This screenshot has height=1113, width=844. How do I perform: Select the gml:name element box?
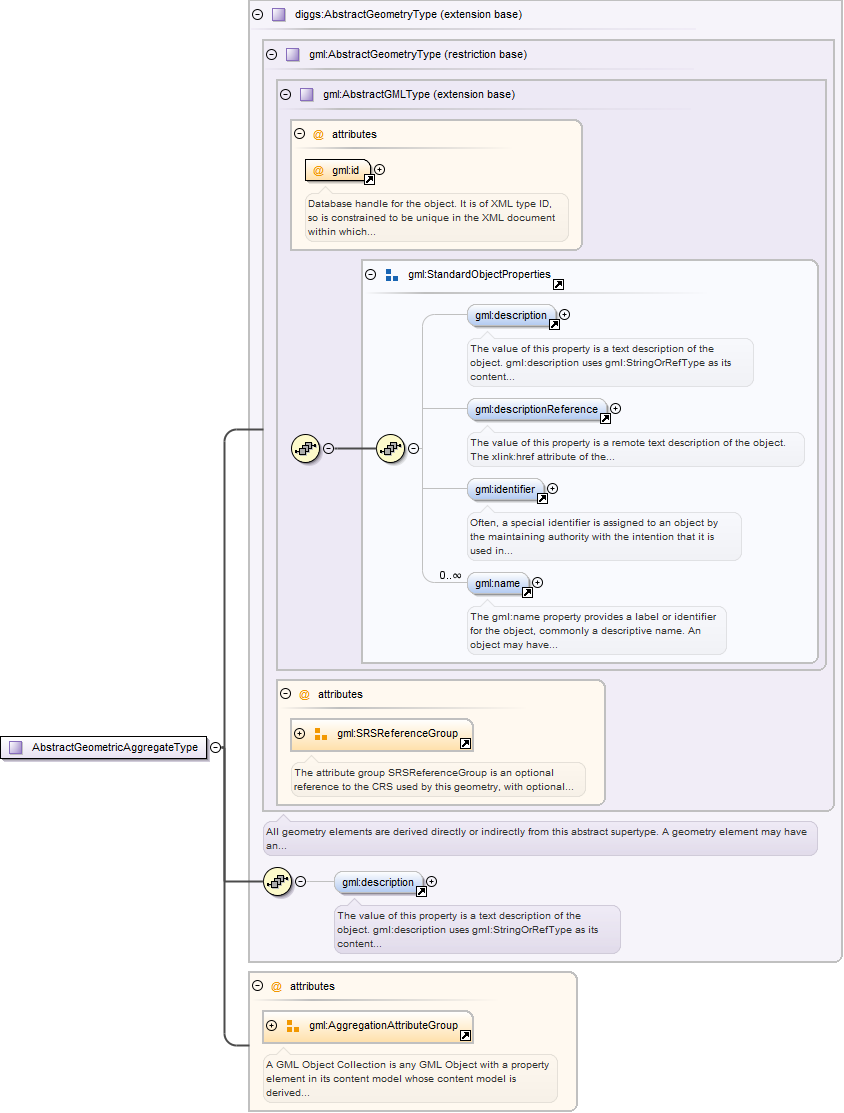click(497, 582)
